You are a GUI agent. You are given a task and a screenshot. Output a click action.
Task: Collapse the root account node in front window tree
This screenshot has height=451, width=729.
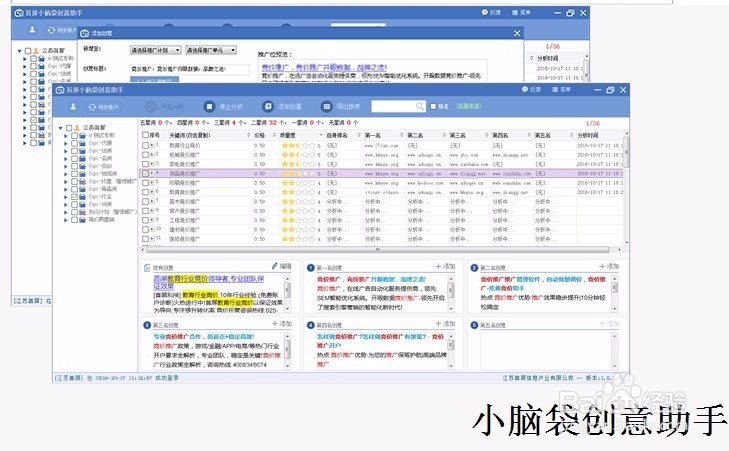pos(60,127)
